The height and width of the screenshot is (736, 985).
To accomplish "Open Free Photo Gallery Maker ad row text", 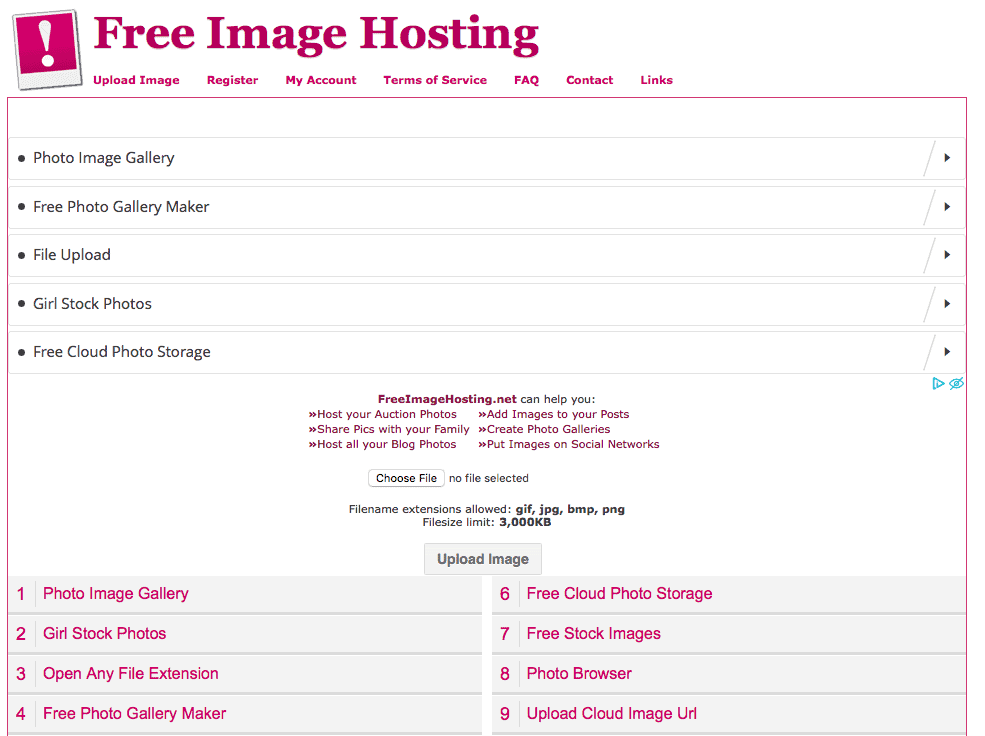I will [121, 207].
